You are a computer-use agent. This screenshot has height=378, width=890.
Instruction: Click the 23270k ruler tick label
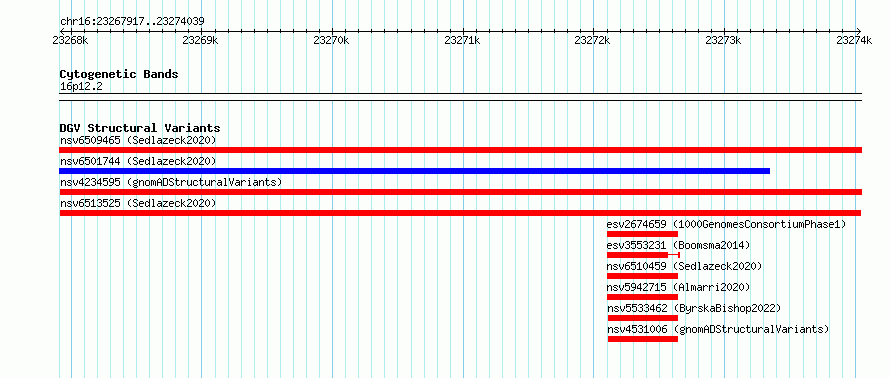click(x=331, y=40)
